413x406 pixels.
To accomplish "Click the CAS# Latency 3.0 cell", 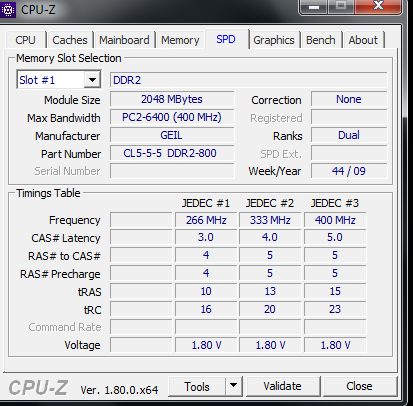I will tap(206, 237).
